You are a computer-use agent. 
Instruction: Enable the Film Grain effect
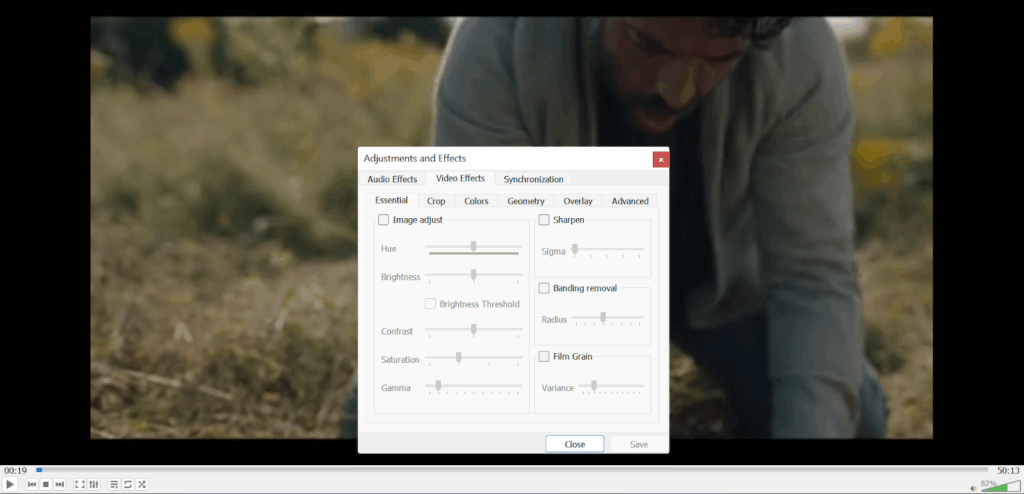coord(544,357)
